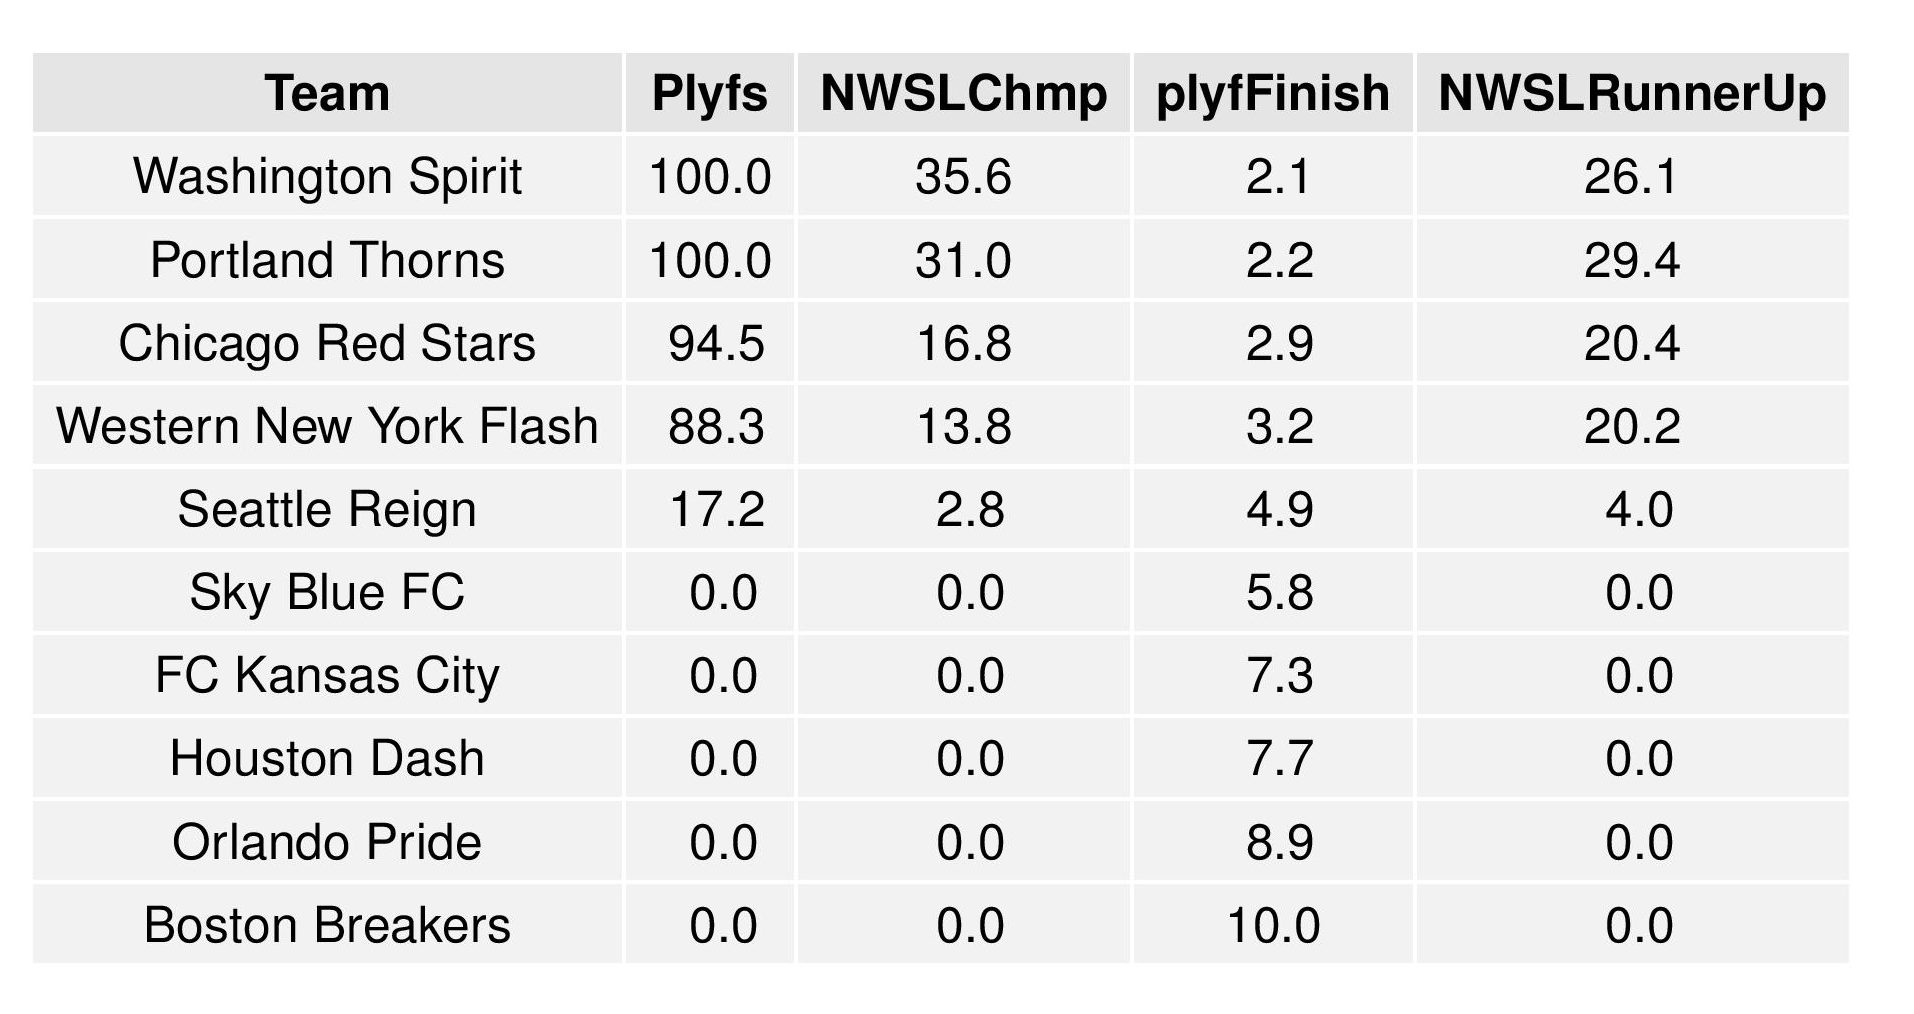Viewport: 1914px width, 1014px height.
Task: Select the Houston Dash team cell
Action: [x=327, y=758]
